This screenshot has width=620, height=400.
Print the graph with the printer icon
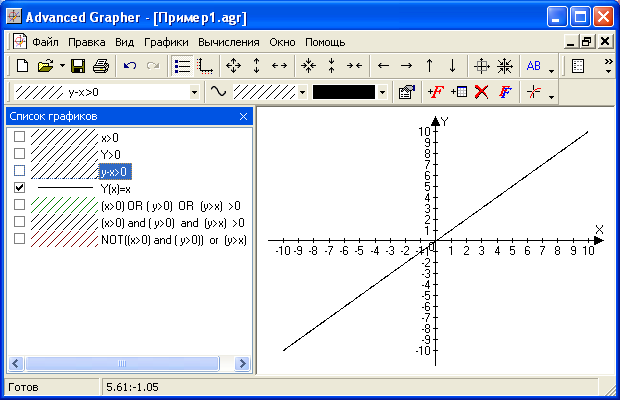click(100, 66)
